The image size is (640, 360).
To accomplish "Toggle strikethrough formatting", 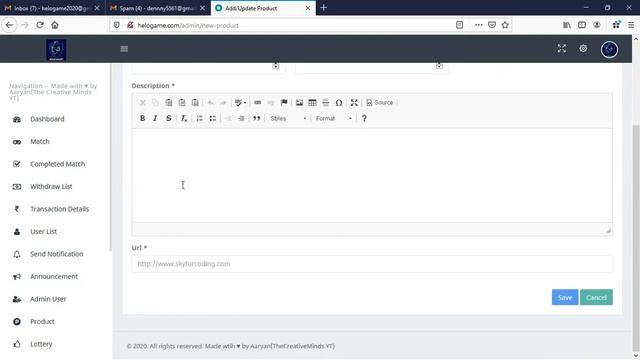I will [169, 118].
